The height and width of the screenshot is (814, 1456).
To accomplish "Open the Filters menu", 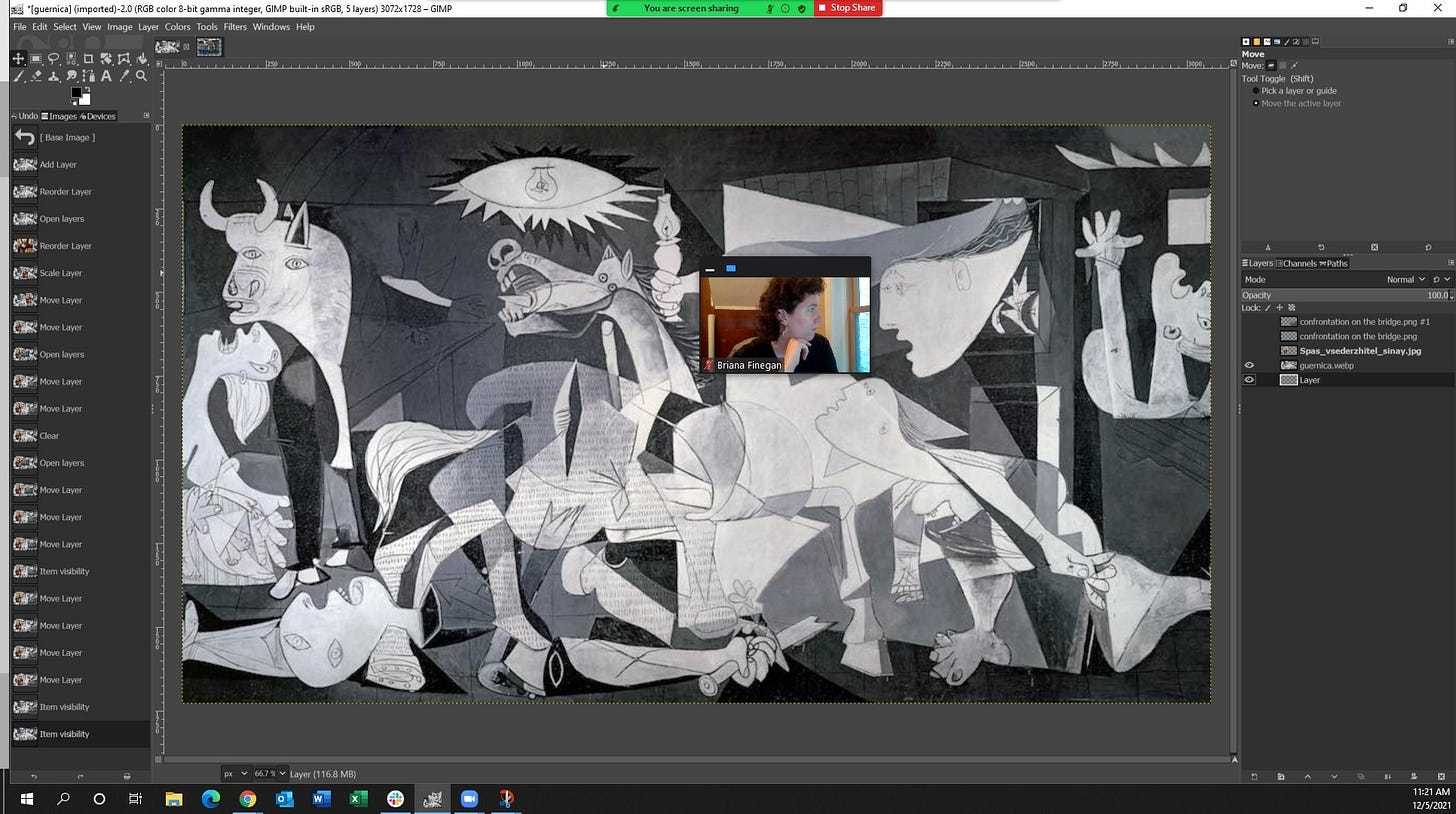I will tap(235, 27).
